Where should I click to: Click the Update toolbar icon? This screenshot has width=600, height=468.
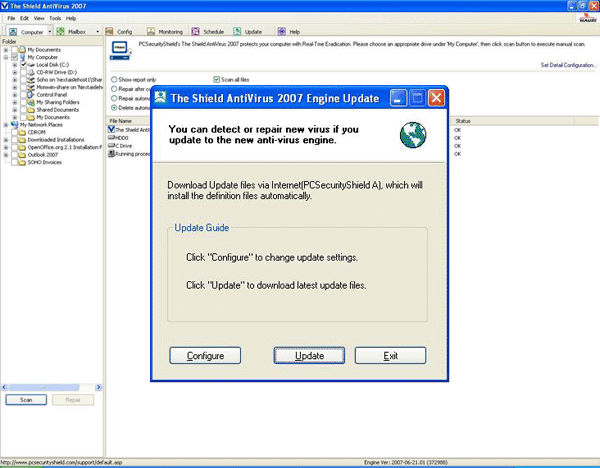point(237,31)
